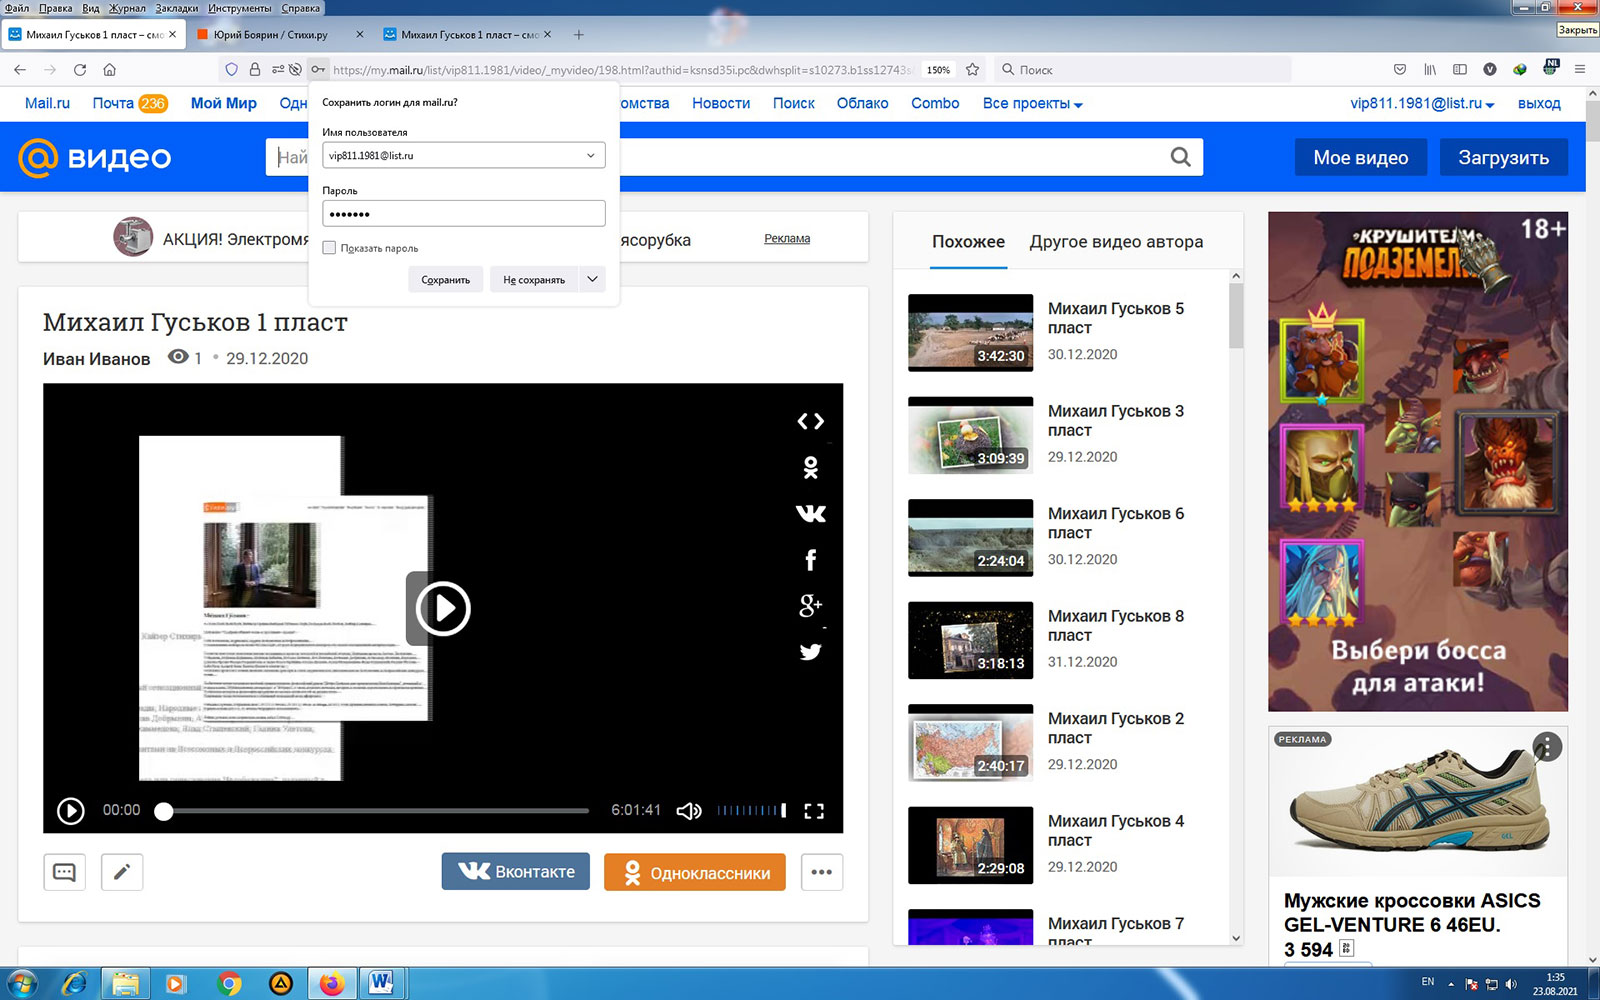The image size is (1600, 1000).
Task: Share video via Facebook icon
Action: tap(810, 560)
